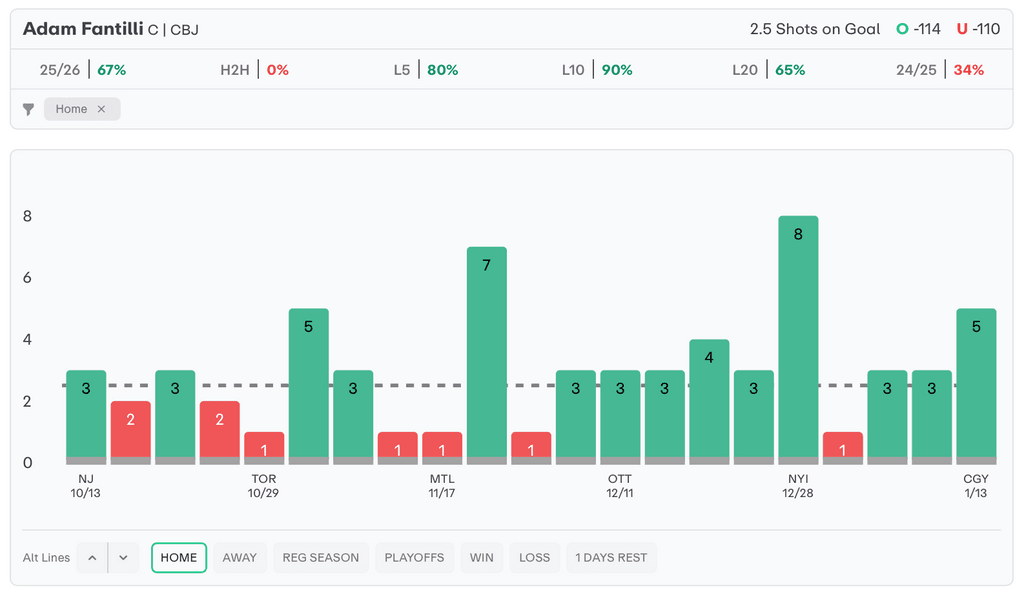Viewport: 1024px width, 599px height.
Task: Click the 7-shot bar after MTL game
Action: point(487,355)
